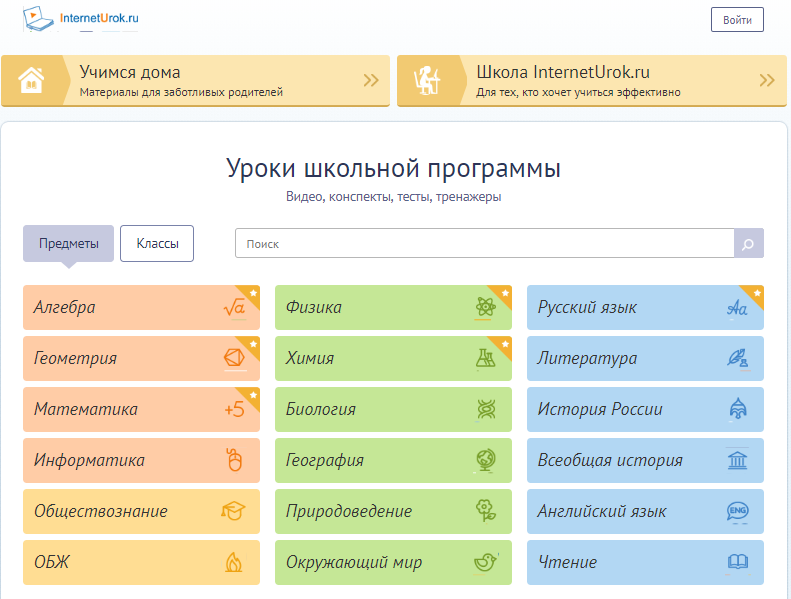Image resolution: width=791 pixels, height=599 pixels.
Task: Open the Чтение subject
Action: point(645,562)
